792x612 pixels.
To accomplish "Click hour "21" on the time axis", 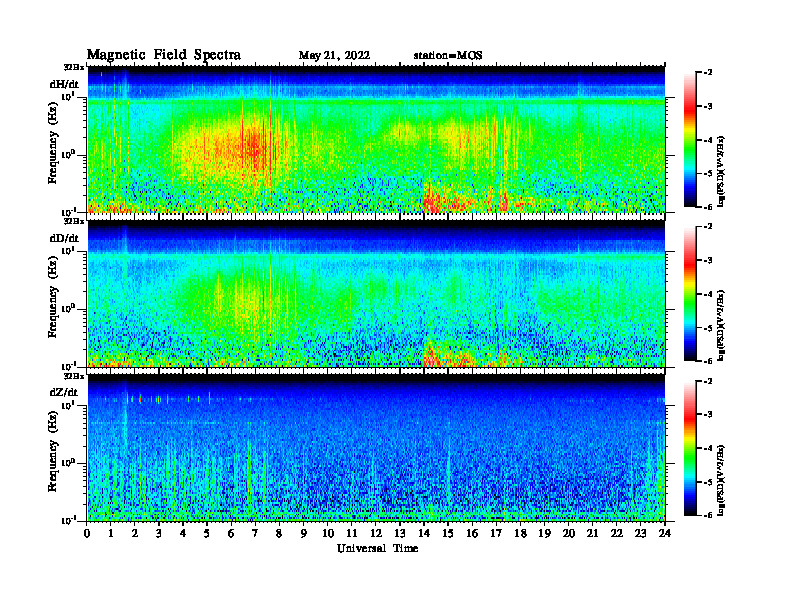I will click(592, 534).
